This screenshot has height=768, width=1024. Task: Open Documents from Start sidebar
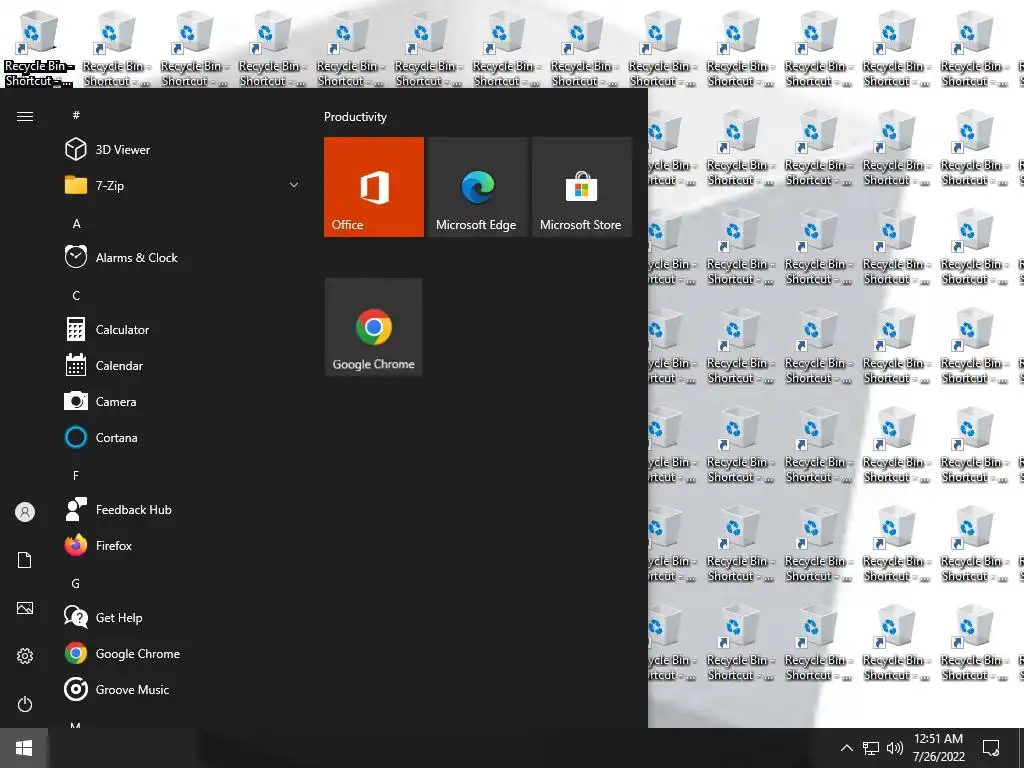pos(25,560)
